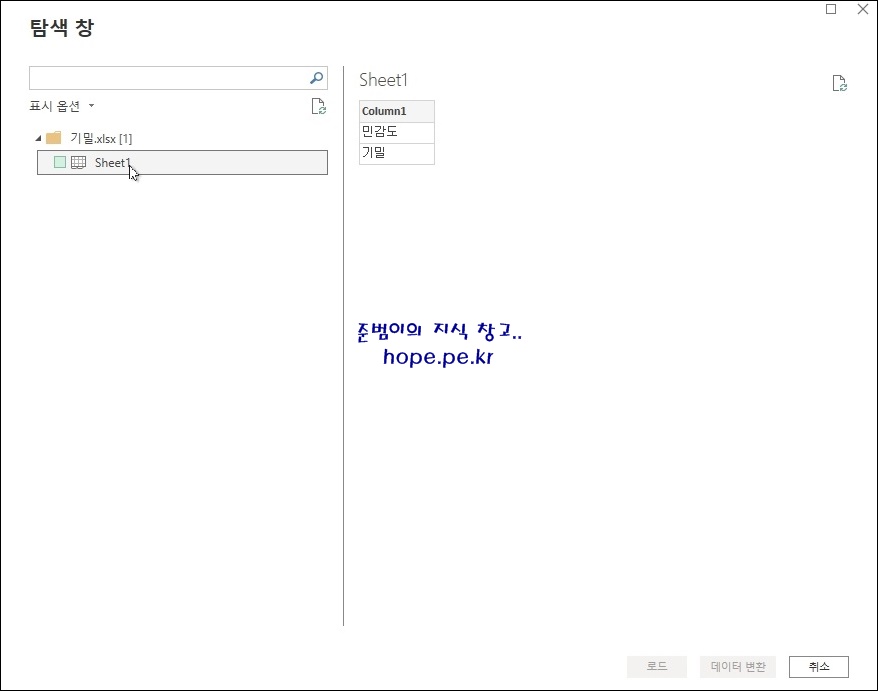Click the 로드 button
The height and width of the screenshot is (691, 878).
657,666
